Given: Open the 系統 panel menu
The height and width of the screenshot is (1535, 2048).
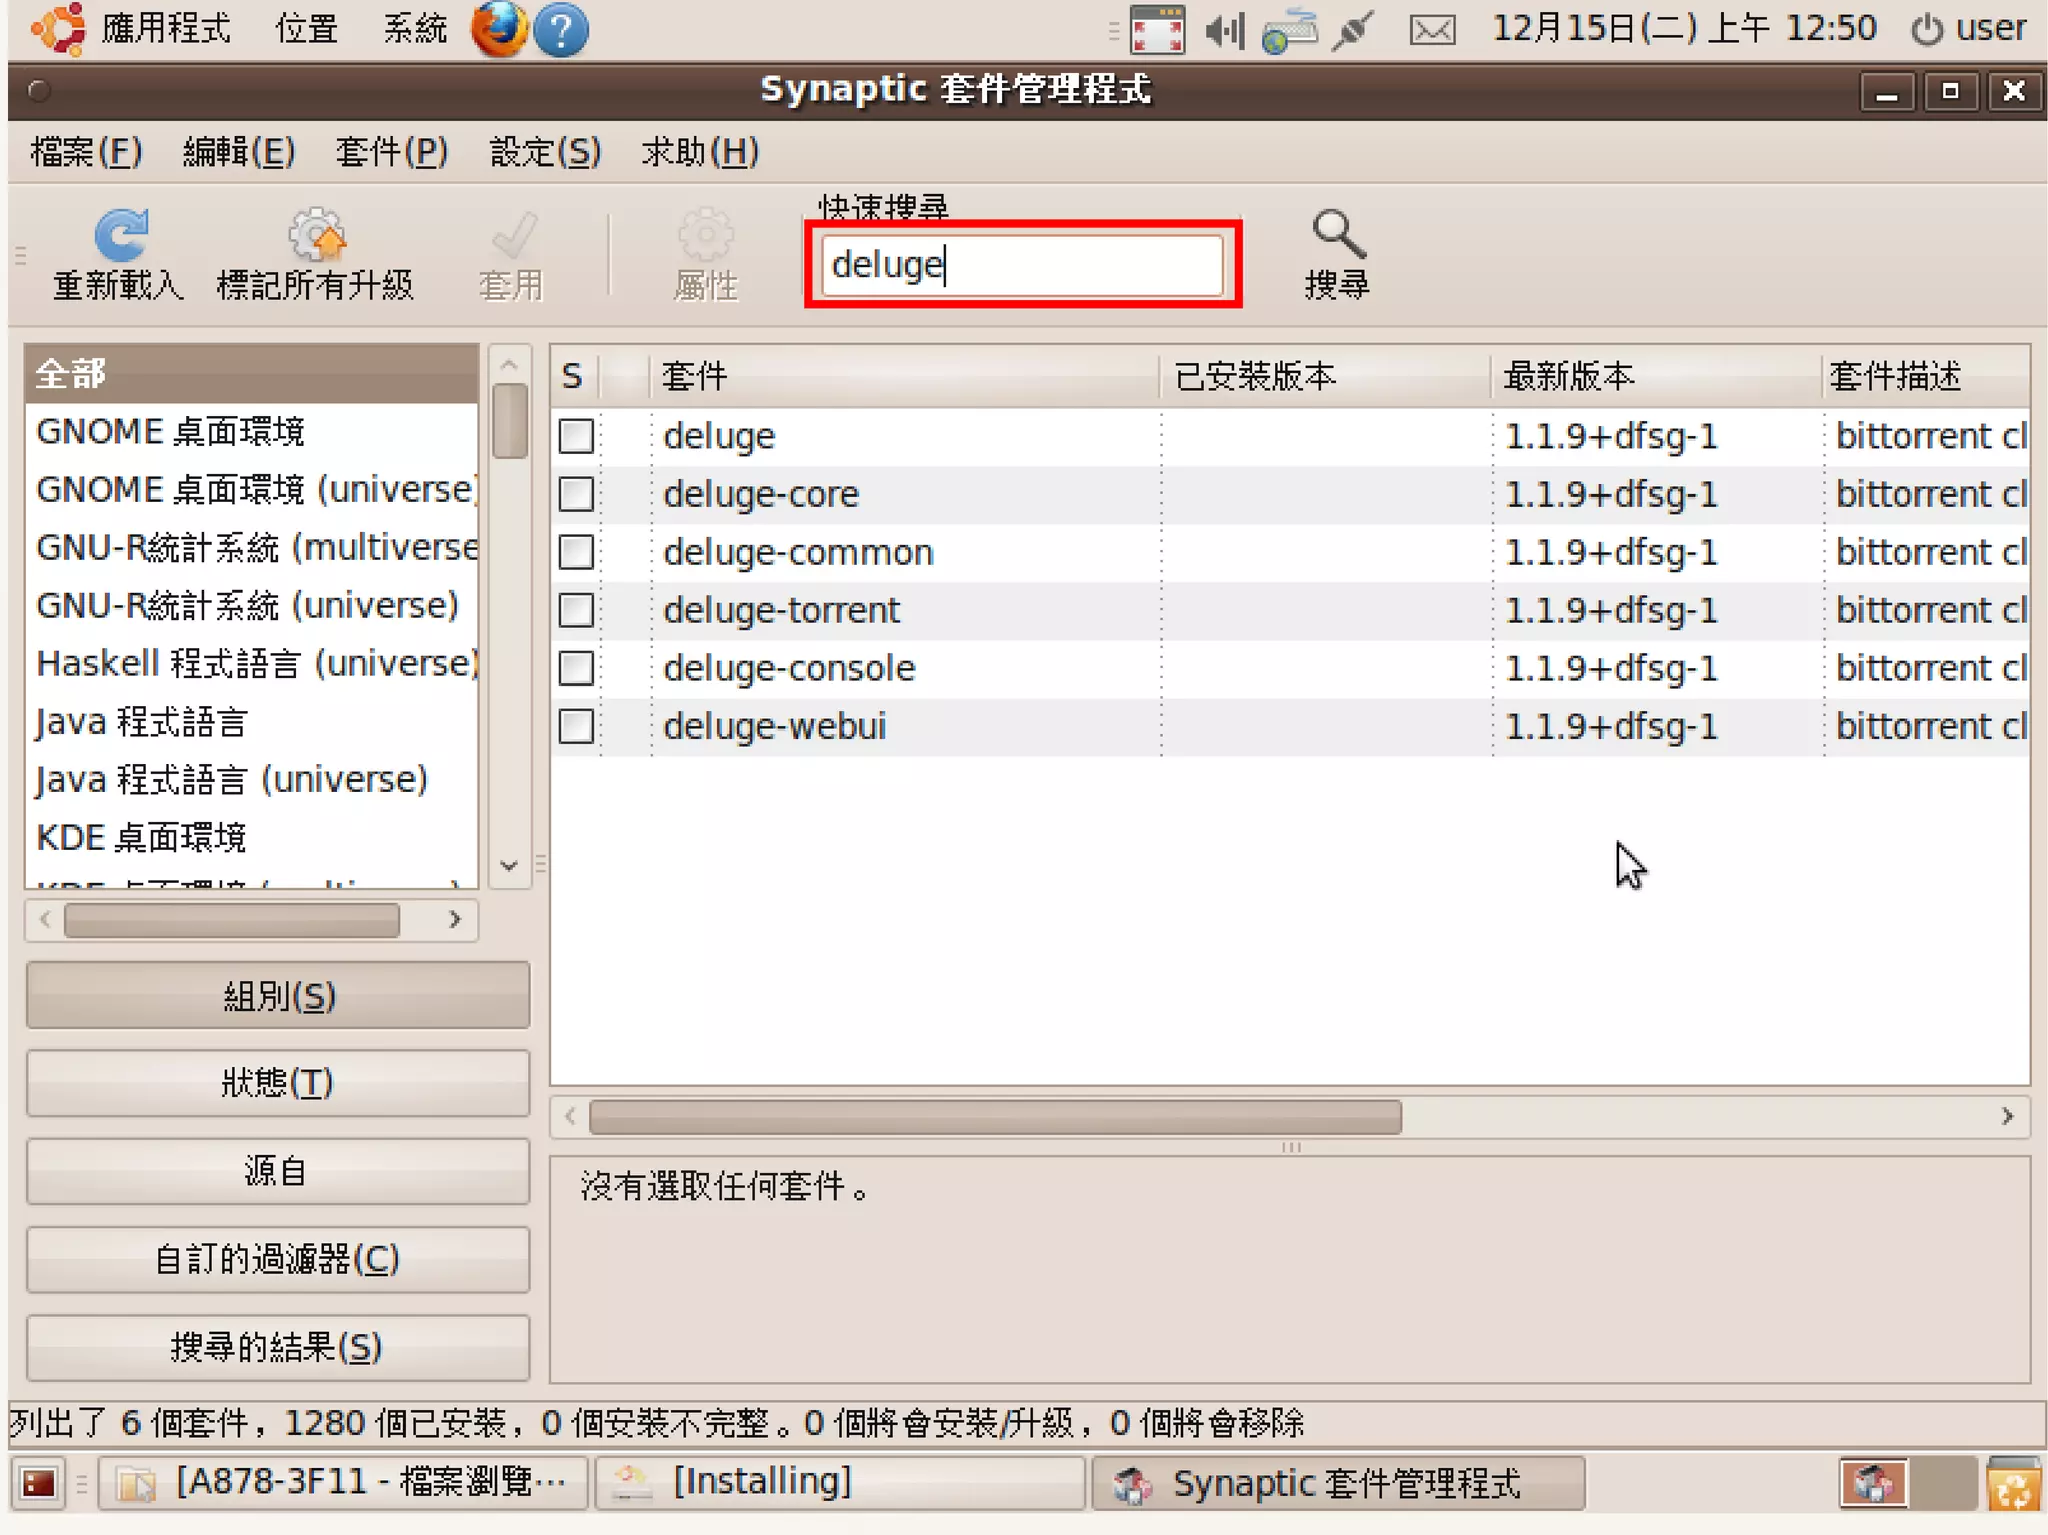Looking at the screenshot, I should coord(415,28).
